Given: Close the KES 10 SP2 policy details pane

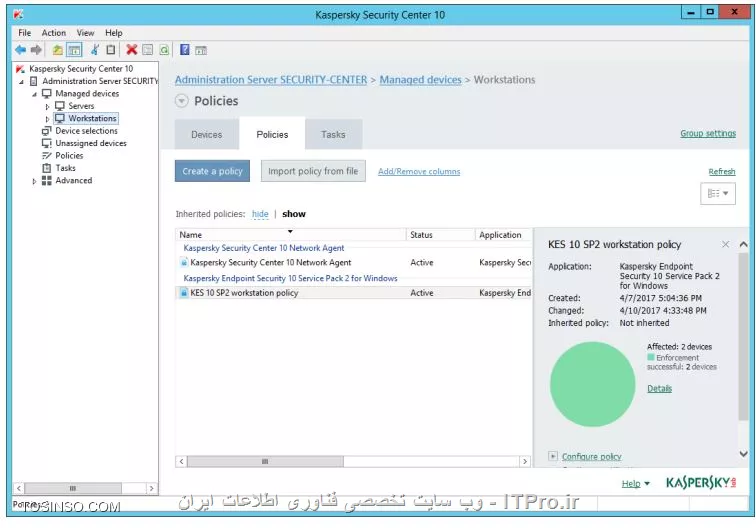Looking at the screenshot, I should [x=725, y=244].
